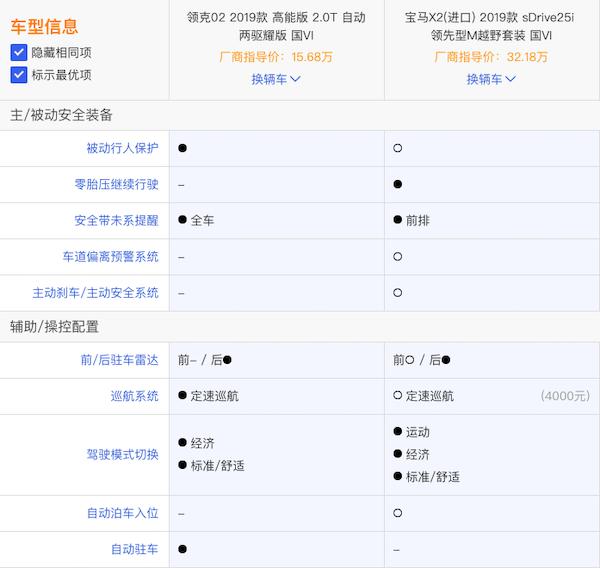Open 换辆车 dropdown for 宝马X2

pos(491,79)
